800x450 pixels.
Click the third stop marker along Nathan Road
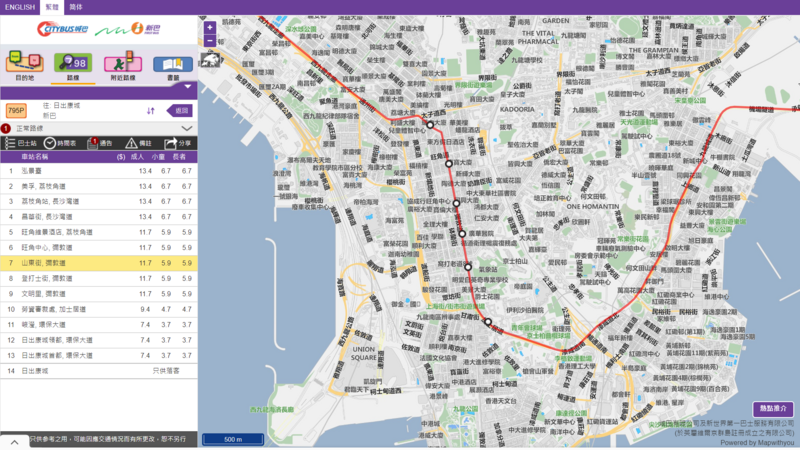coord(457,203)
